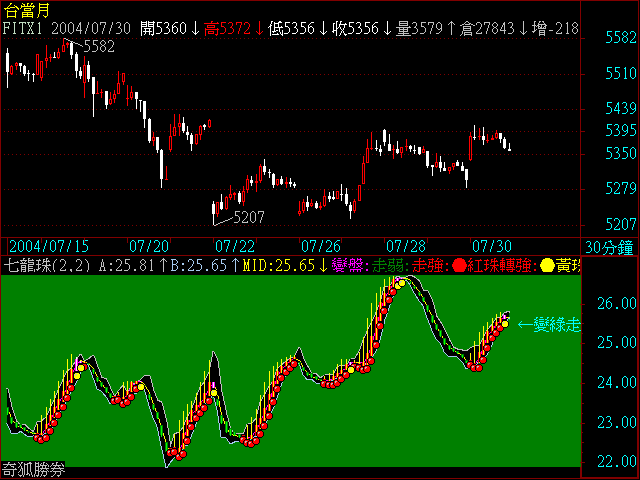Click 25.00 on the indicator axis
Image resolution: width=640 pixels, height=480 pixels.
(x=617, y=343)
